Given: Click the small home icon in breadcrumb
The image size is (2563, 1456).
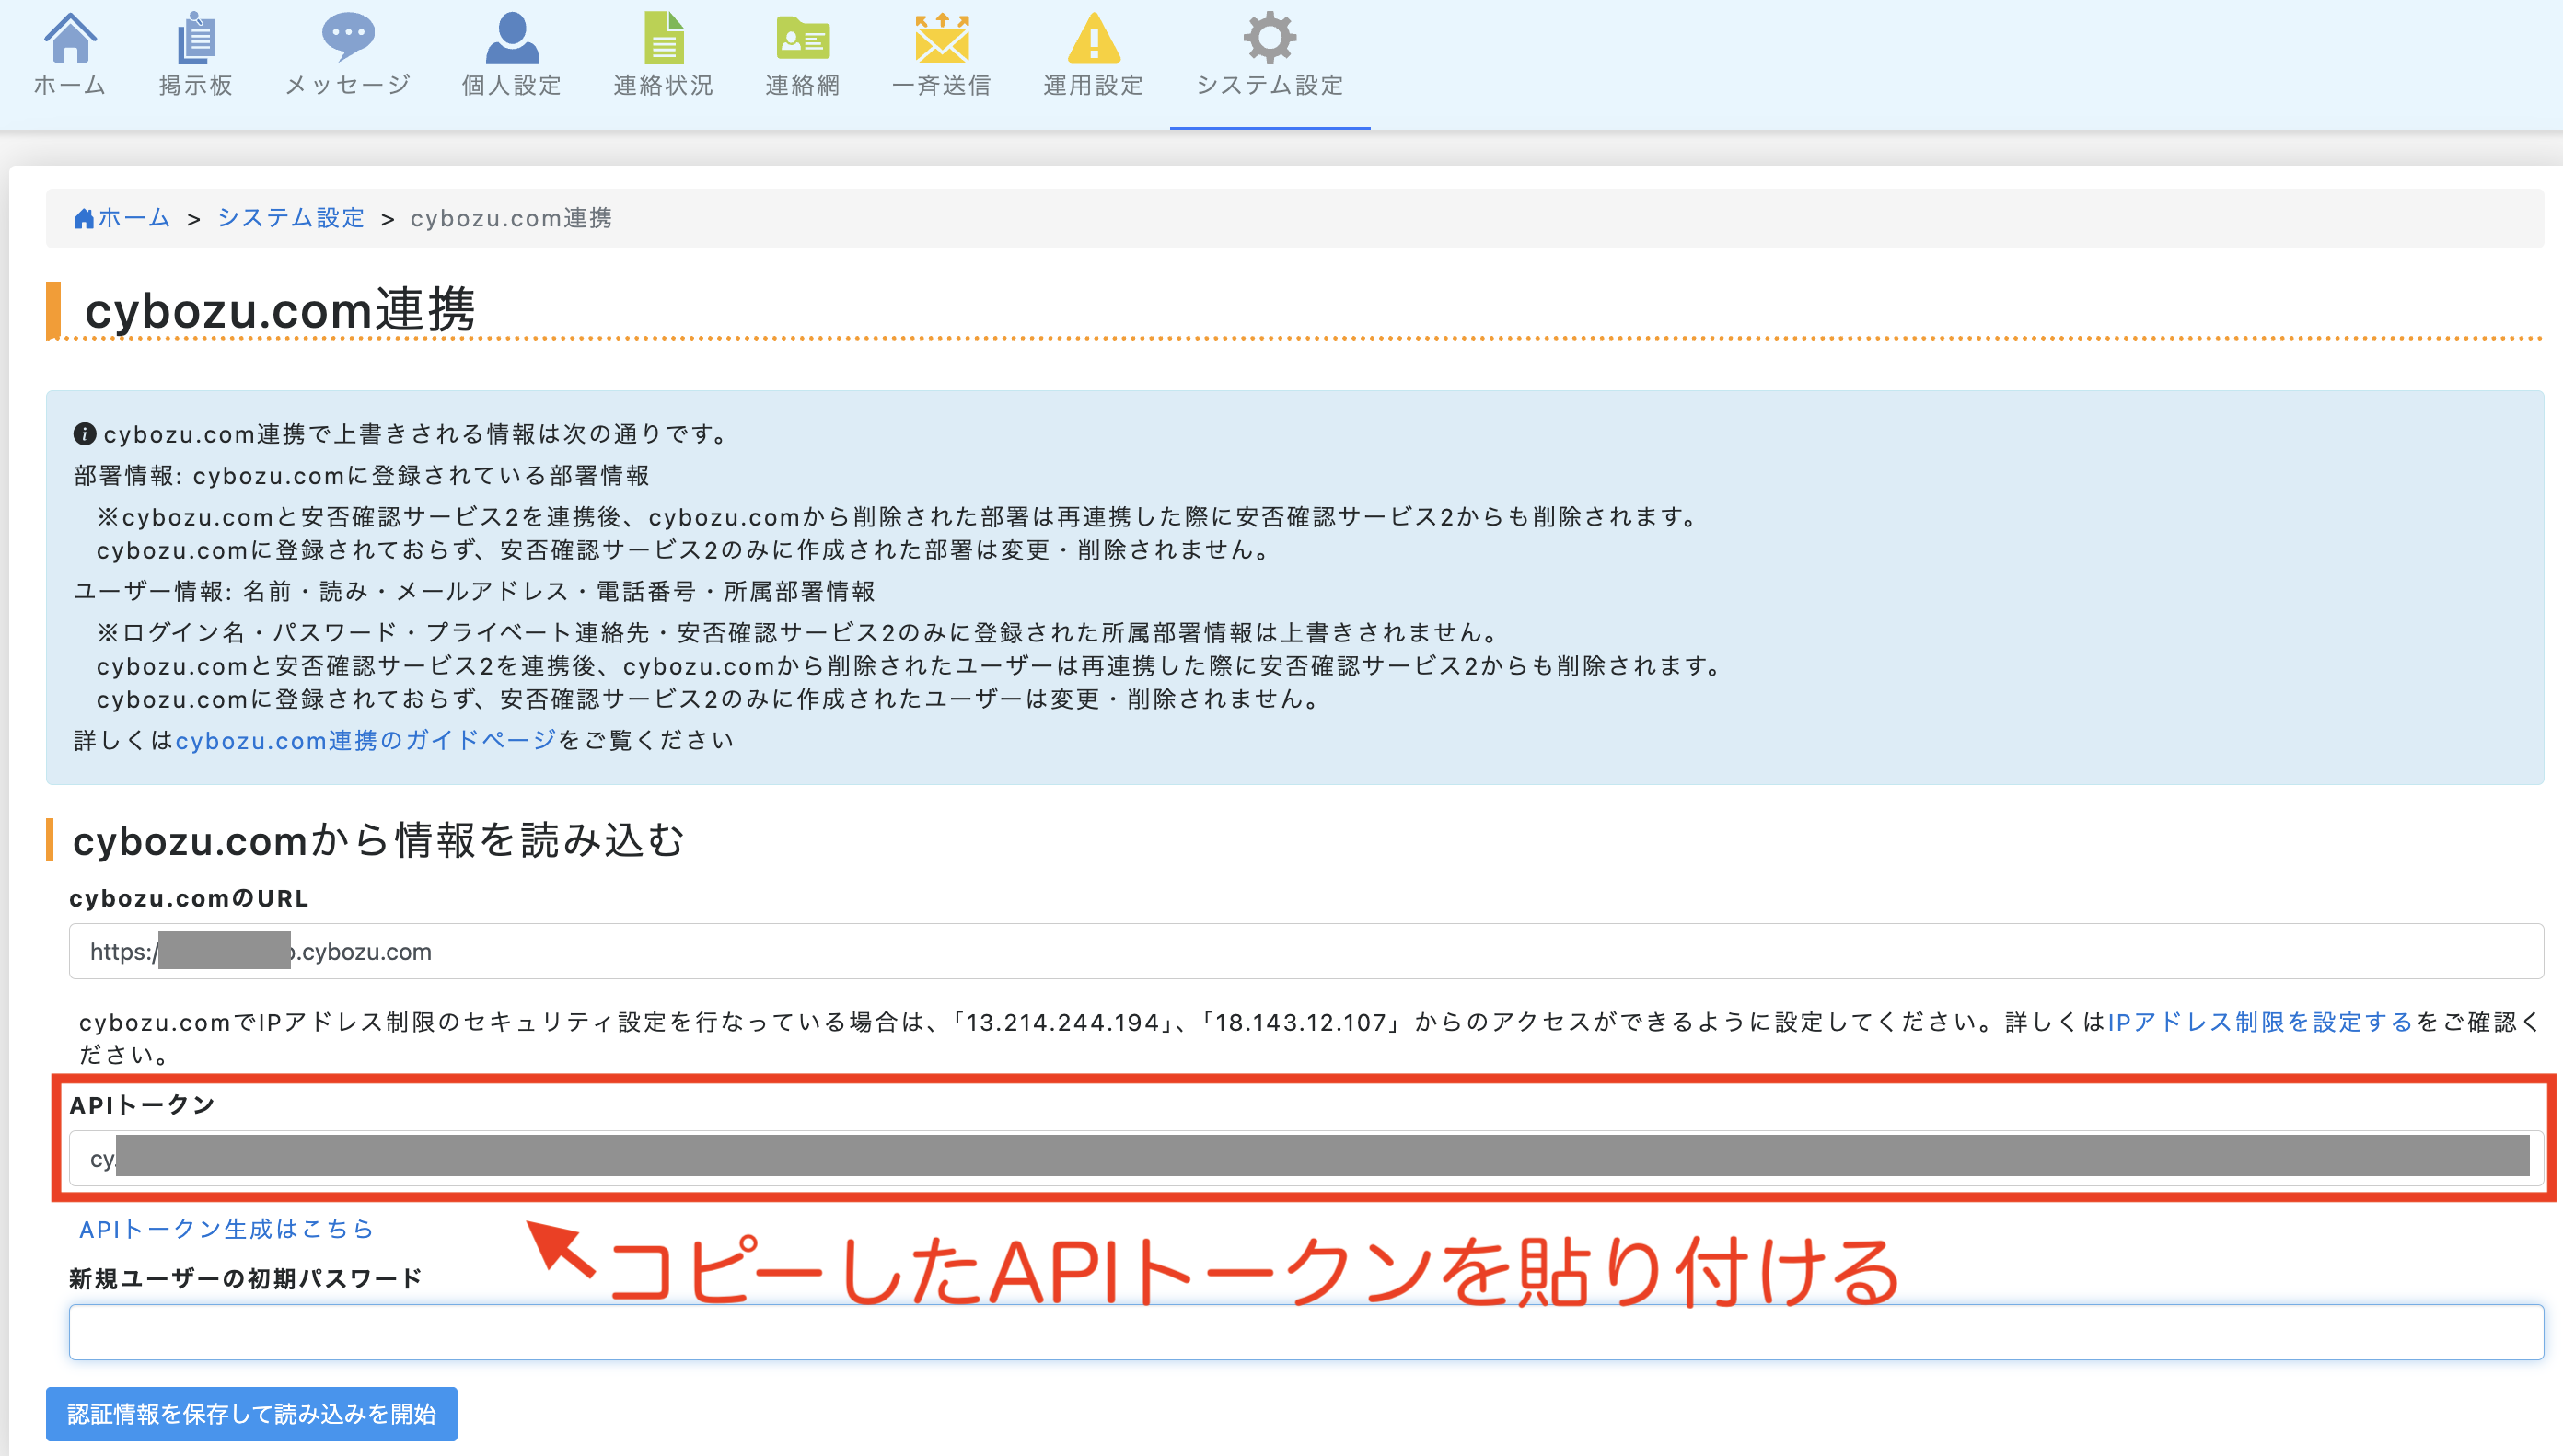Looking at the screenshot, I should [x=84, y=218].
